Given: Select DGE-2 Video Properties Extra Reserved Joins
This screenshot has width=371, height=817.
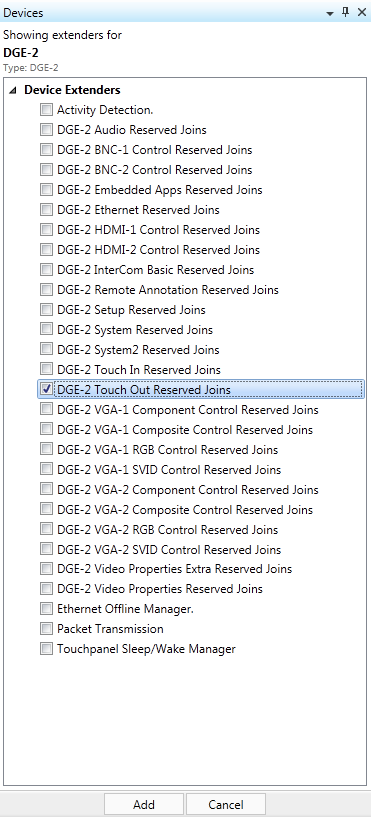Looking at the screenshot, I should coord(175,569).
